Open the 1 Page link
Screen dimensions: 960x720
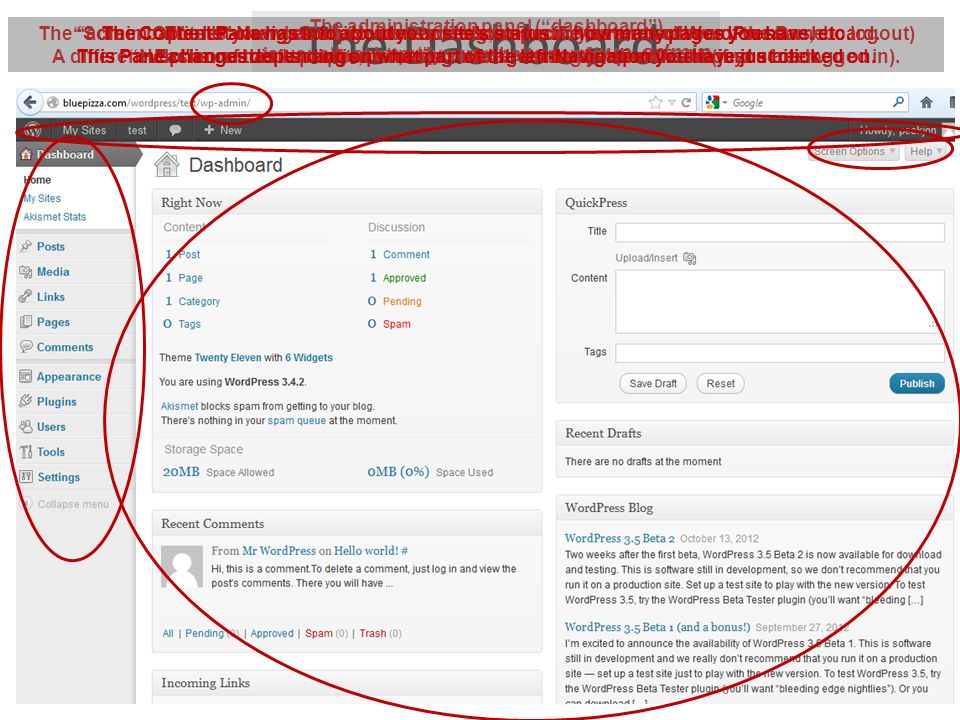tap(184, 278)
